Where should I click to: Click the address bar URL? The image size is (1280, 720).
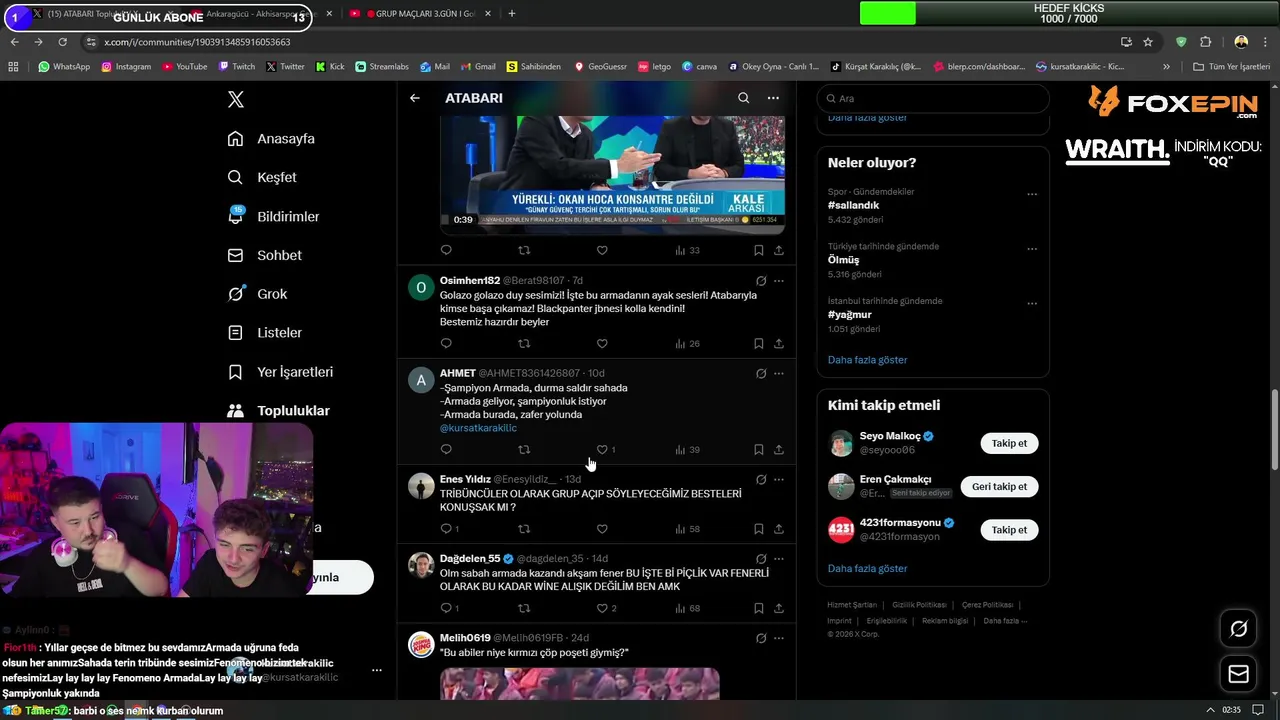point(196,42)
